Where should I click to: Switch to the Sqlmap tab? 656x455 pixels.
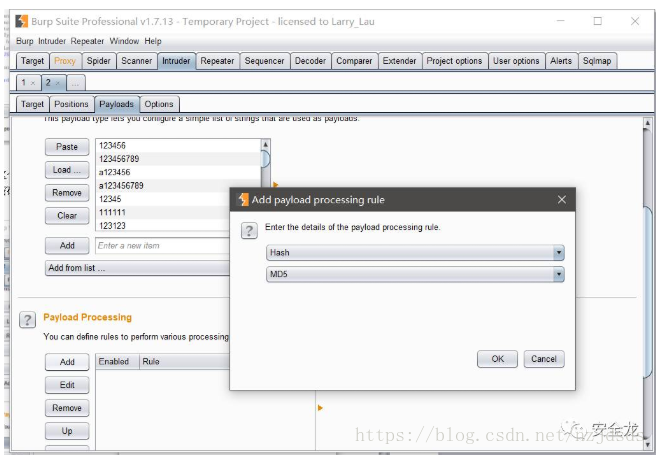tap(597, 61)
